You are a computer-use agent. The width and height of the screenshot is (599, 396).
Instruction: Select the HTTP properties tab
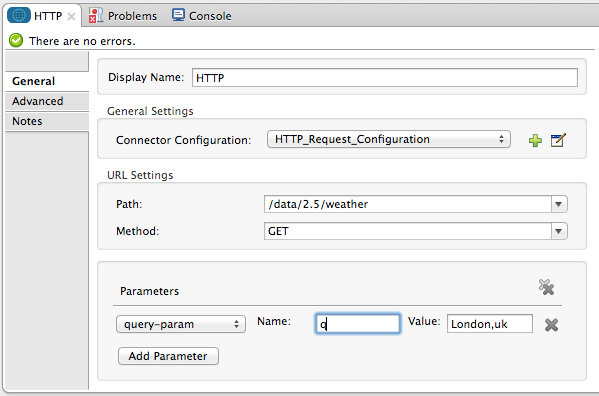(x=43, y=16)
